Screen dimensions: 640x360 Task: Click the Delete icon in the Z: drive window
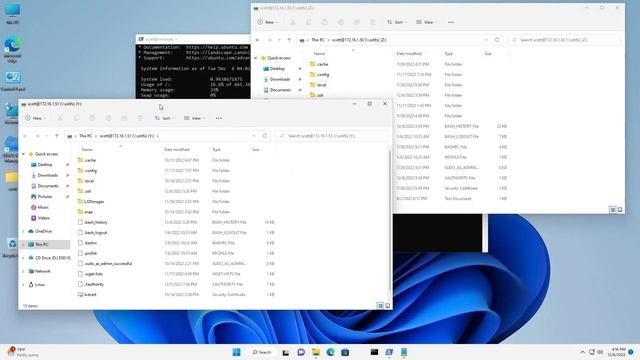pos(372,22)
